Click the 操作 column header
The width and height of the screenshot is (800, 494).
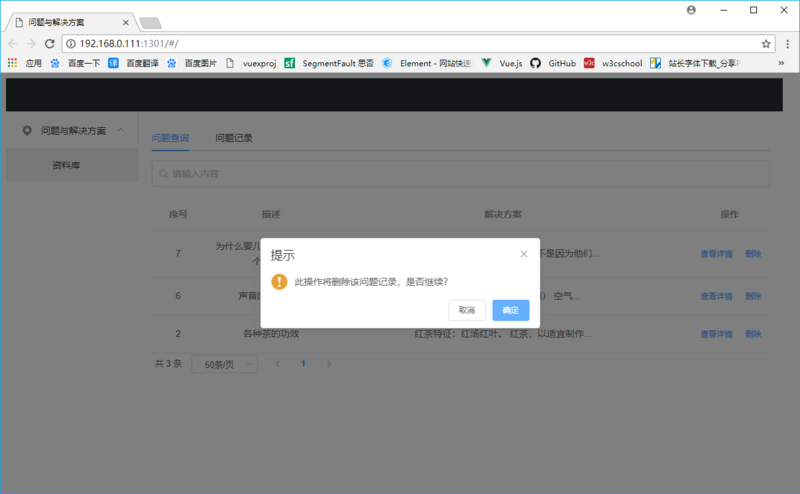click(x=729, y=214)
